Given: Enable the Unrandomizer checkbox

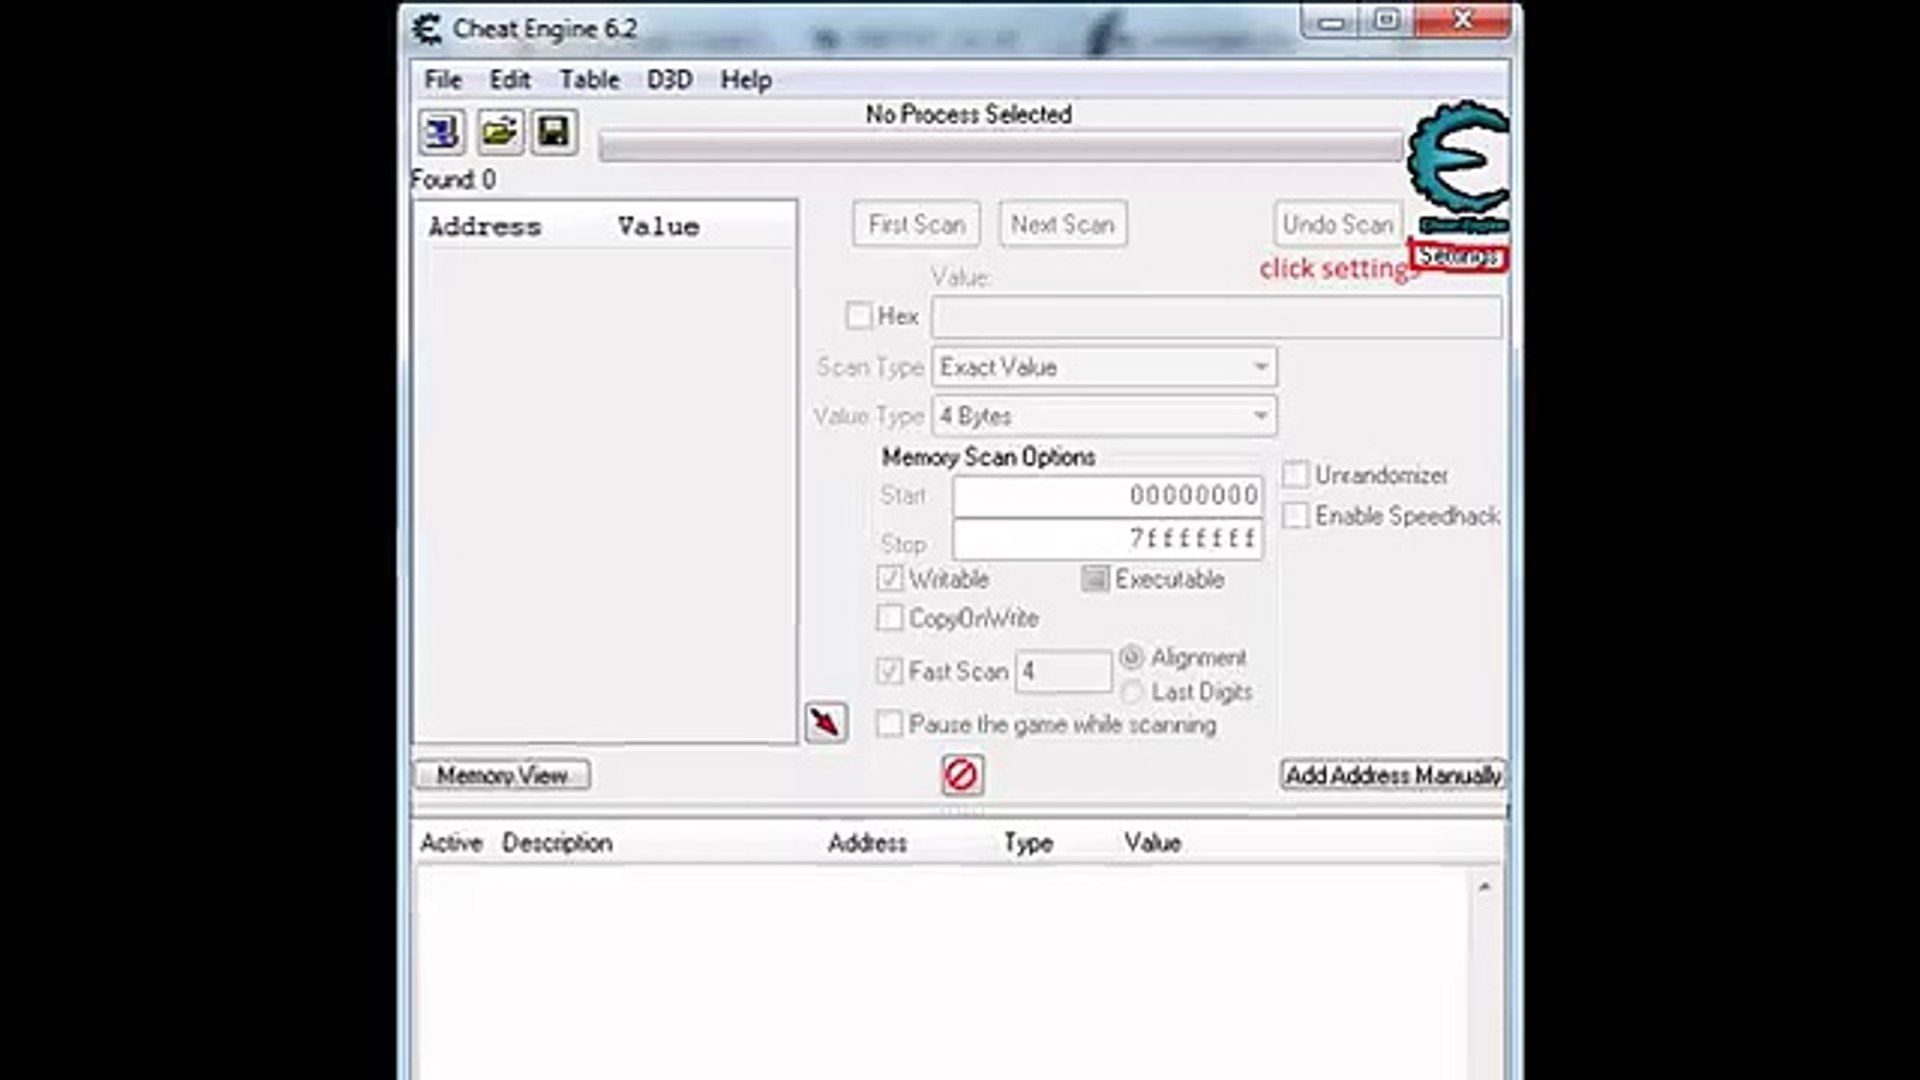Looking at the screenshot, I should (1296, 475).
